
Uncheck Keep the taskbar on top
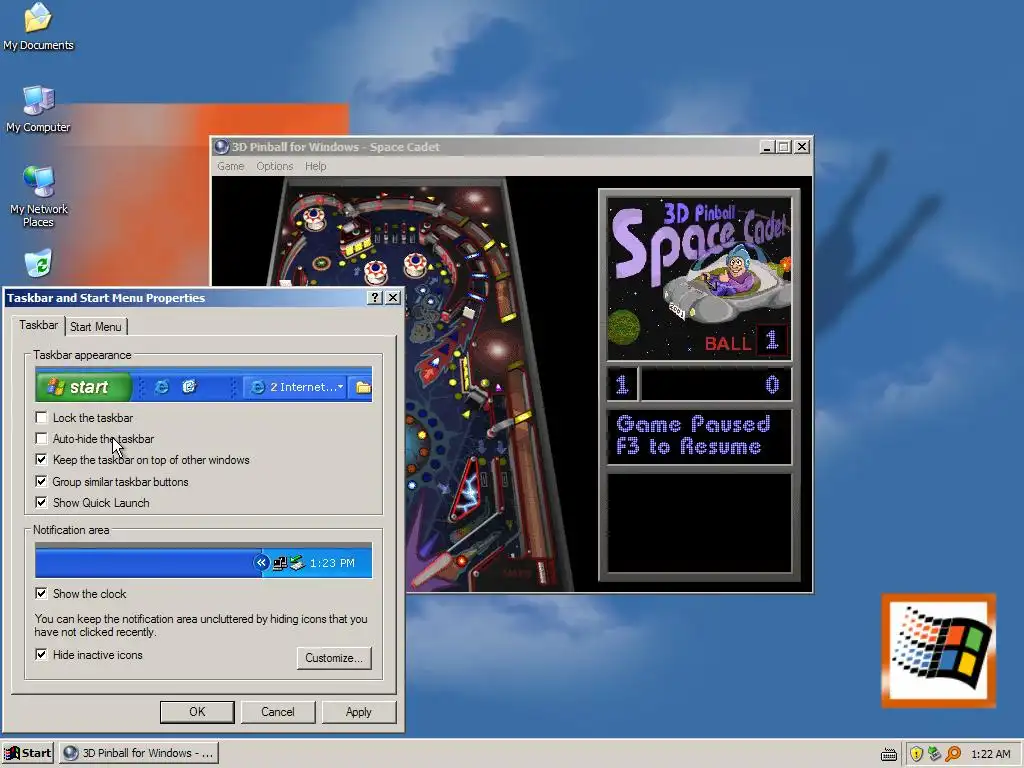click(41, 460)
